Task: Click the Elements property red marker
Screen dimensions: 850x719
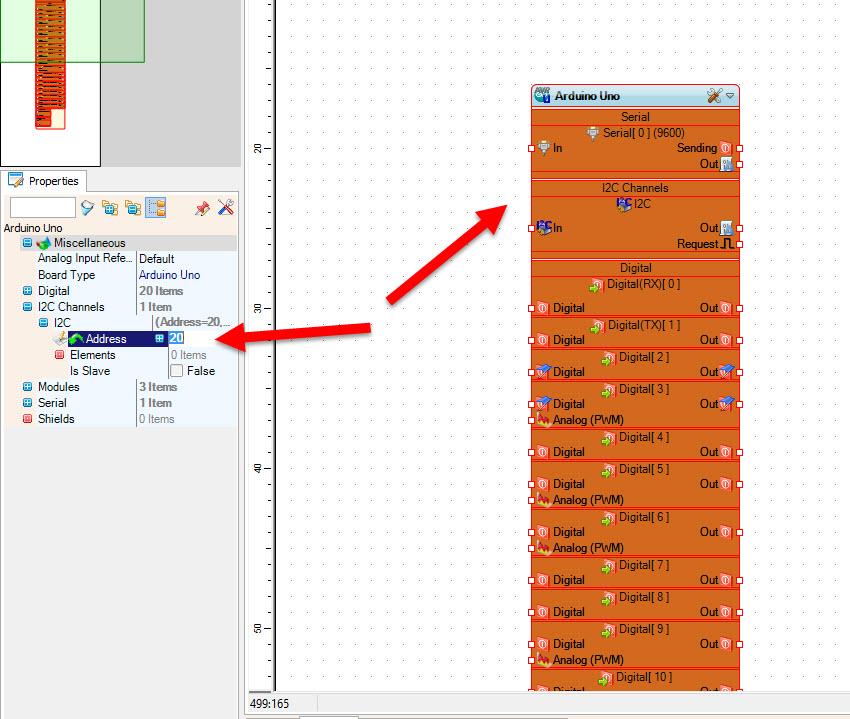Action: point(60,355)
